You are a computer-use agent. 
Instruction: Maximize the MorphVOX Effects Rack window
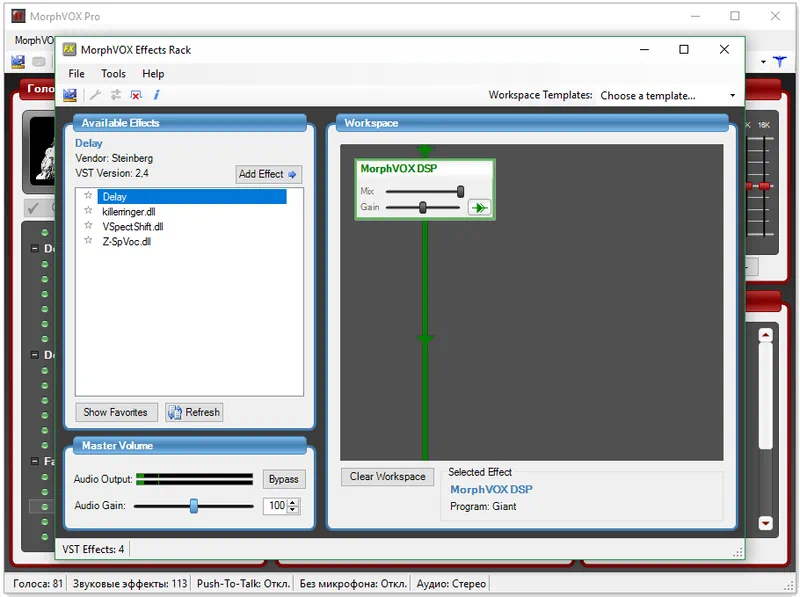point(684,49)
